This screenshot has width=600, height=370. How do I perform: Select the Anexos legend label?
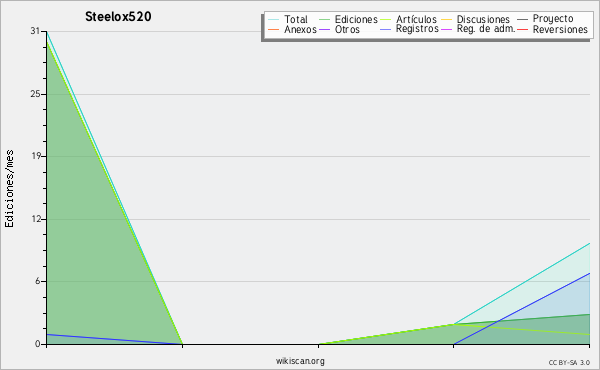tap(300, 29)
